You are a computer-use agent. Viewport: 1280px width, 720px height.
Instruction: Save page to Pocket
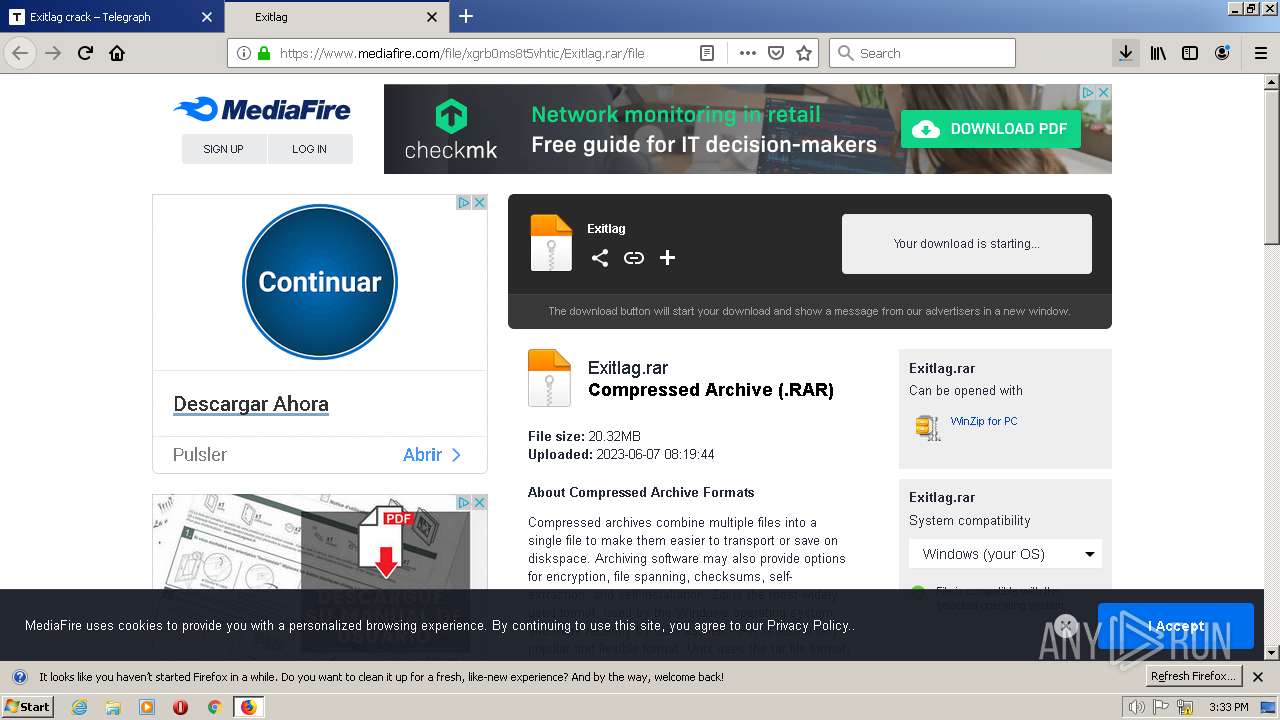[x=775, y=53]
